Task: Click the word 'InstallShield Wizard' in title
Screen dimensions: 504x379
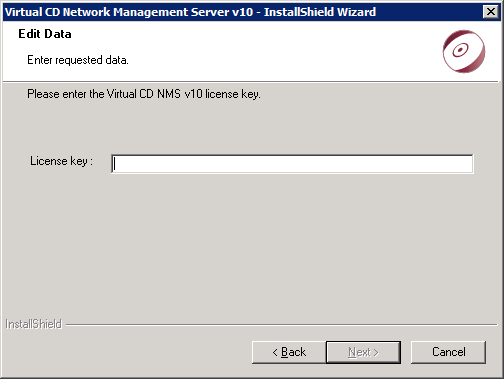Action: point(320,12)
